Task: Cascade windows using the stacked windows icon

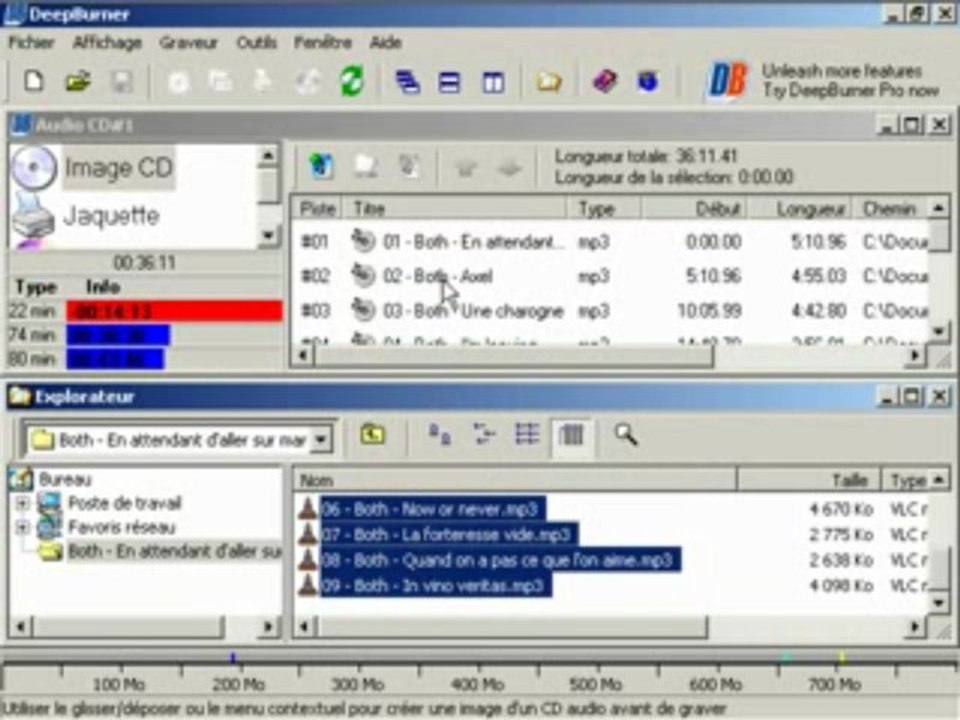Action: click(407, 82)
